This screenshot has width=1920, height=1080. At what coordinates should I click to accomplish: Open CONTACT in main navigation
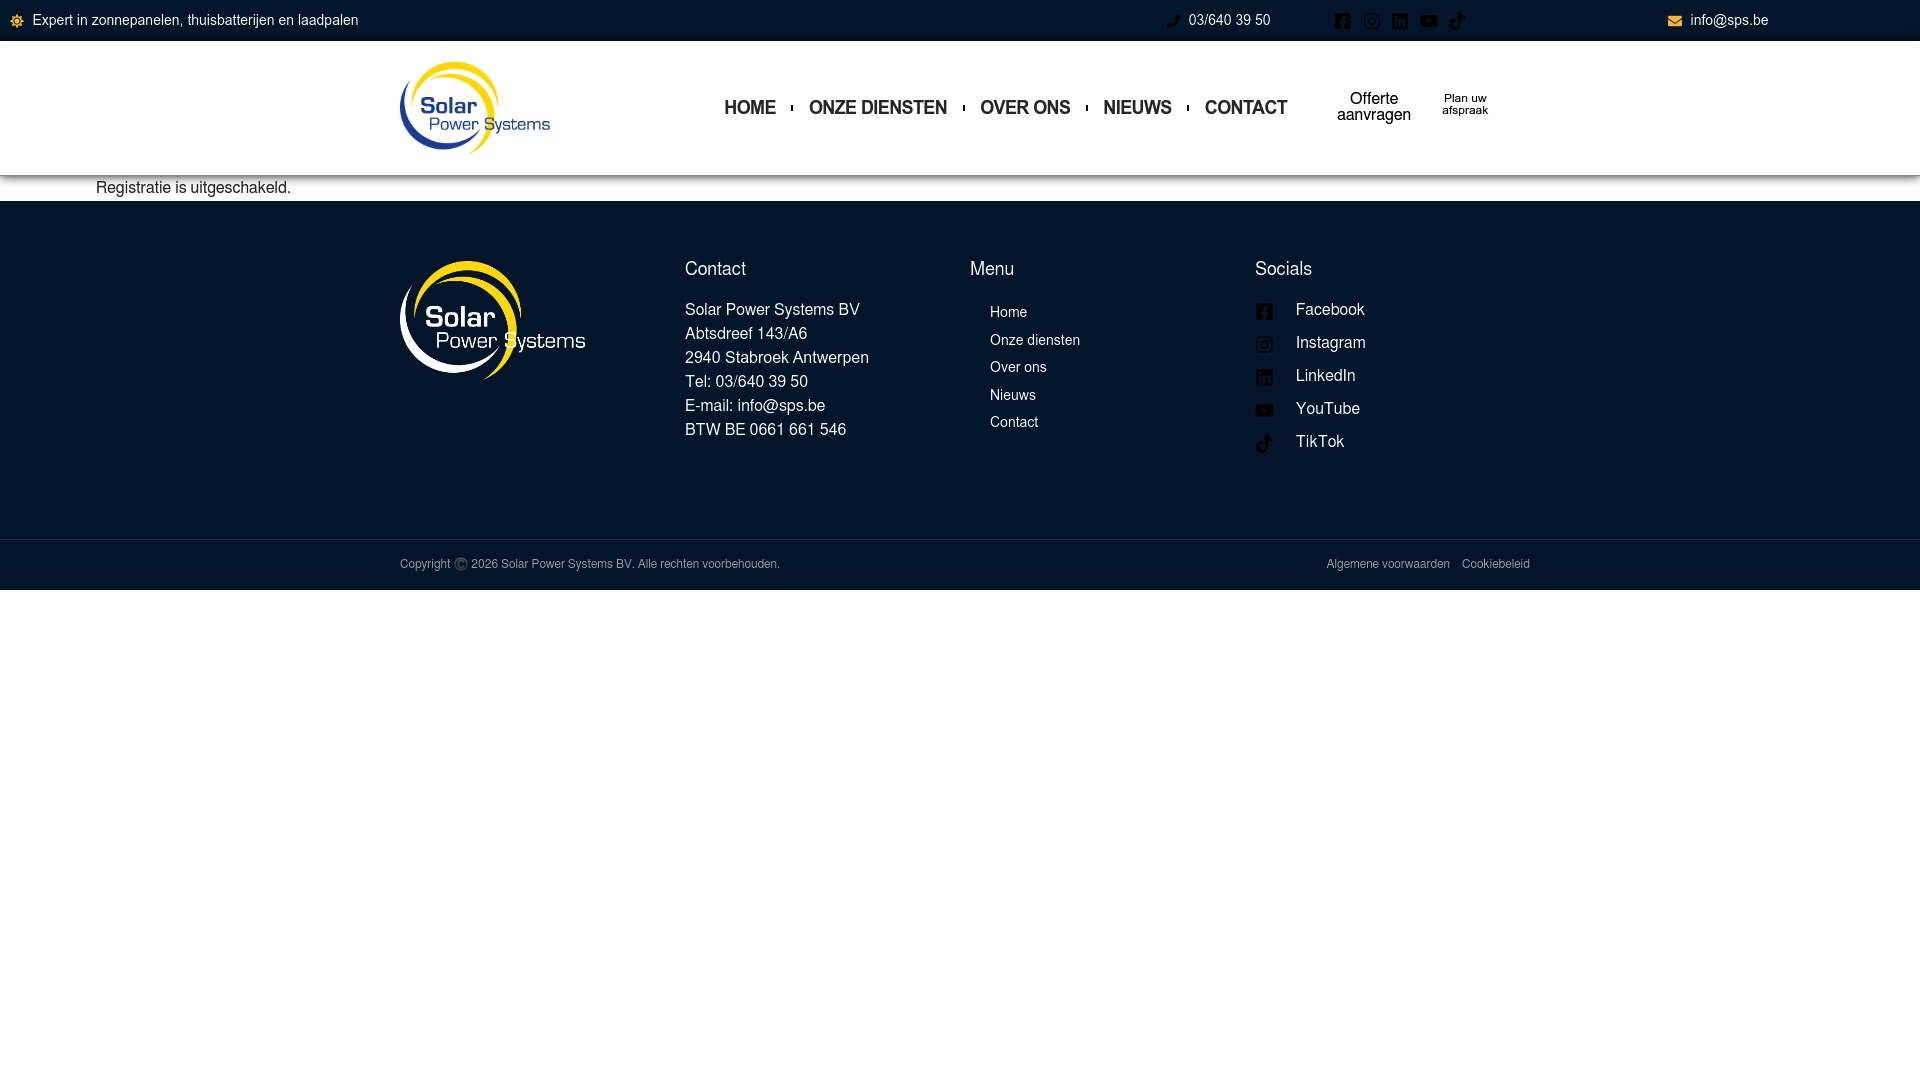[1246, 108]
